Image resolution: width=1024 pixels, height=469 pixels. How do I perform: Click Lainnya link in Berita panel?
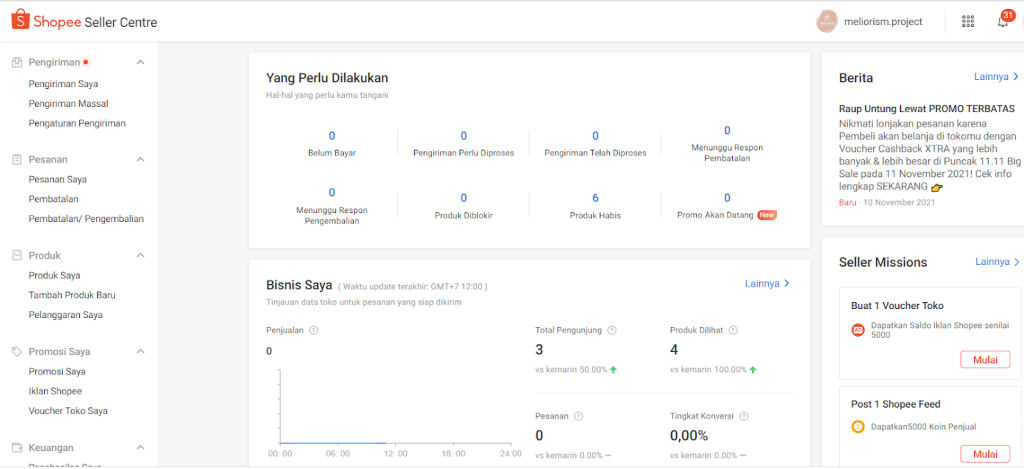[x=997, y=76]
